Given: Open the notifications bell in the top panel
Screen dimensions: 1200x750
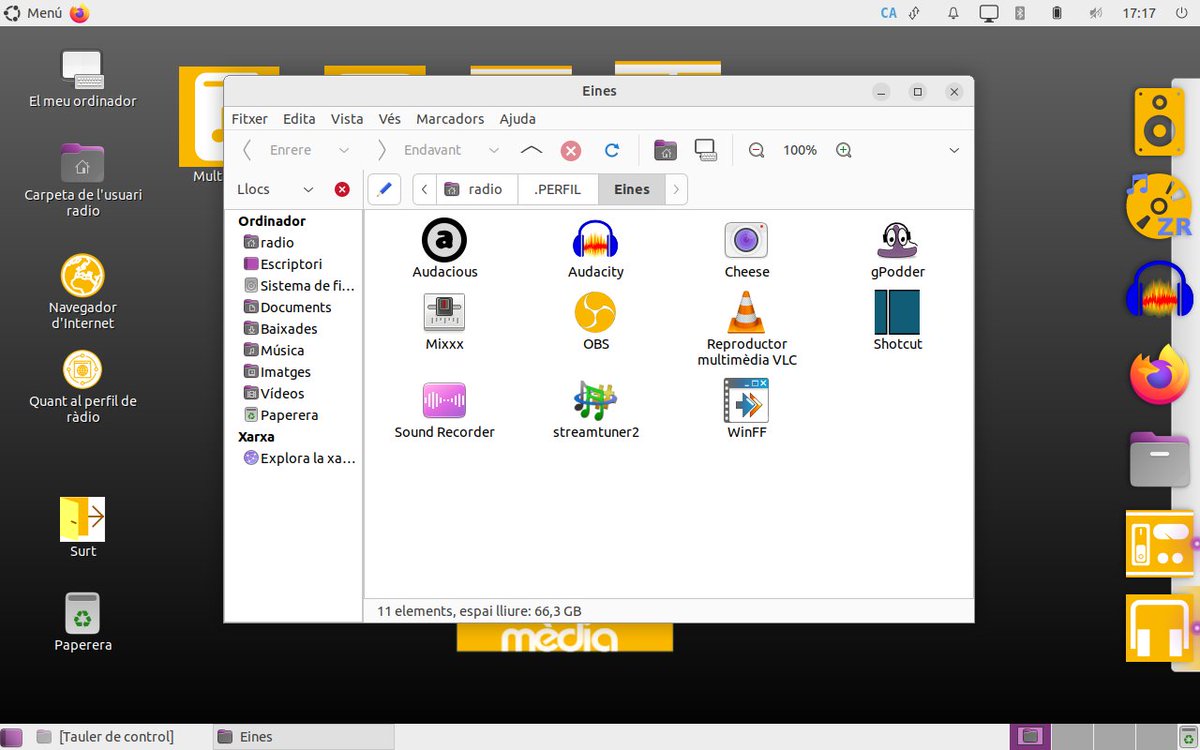Looking at the screenshot, I should tap(953, 13).
